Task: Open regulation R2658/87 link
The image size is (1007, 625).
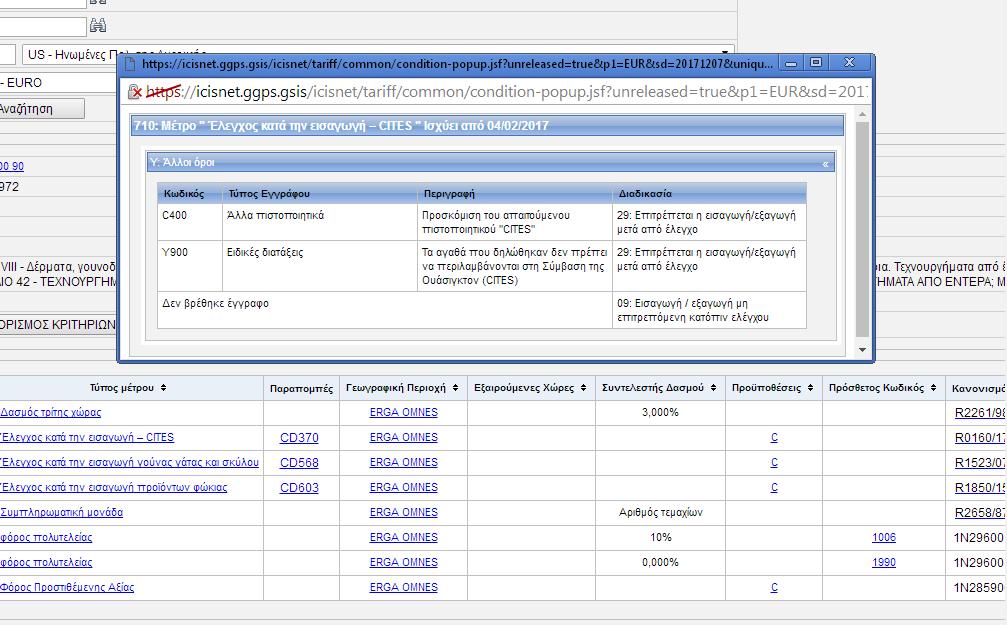Action: click(981, 513)
